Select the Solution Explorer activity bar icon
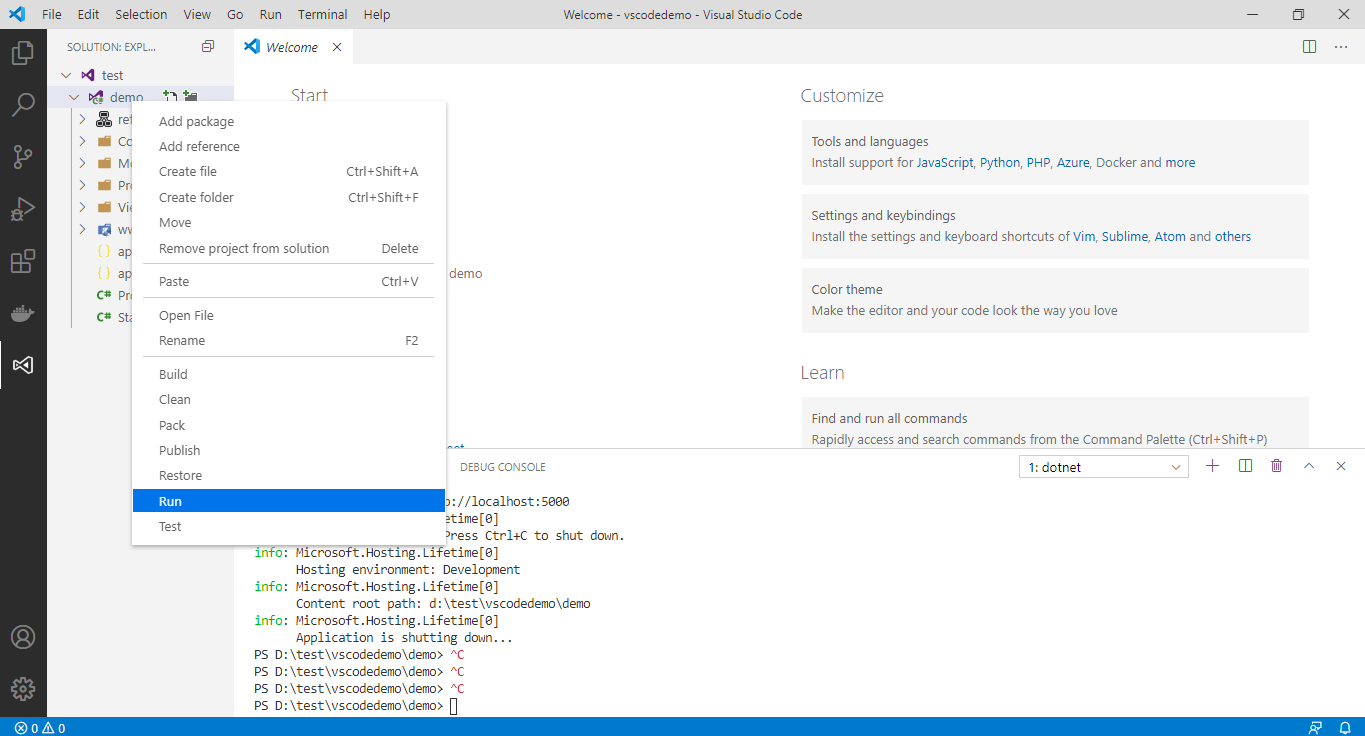The width and height of the screenshot is (1365, 736). [23, 365]
